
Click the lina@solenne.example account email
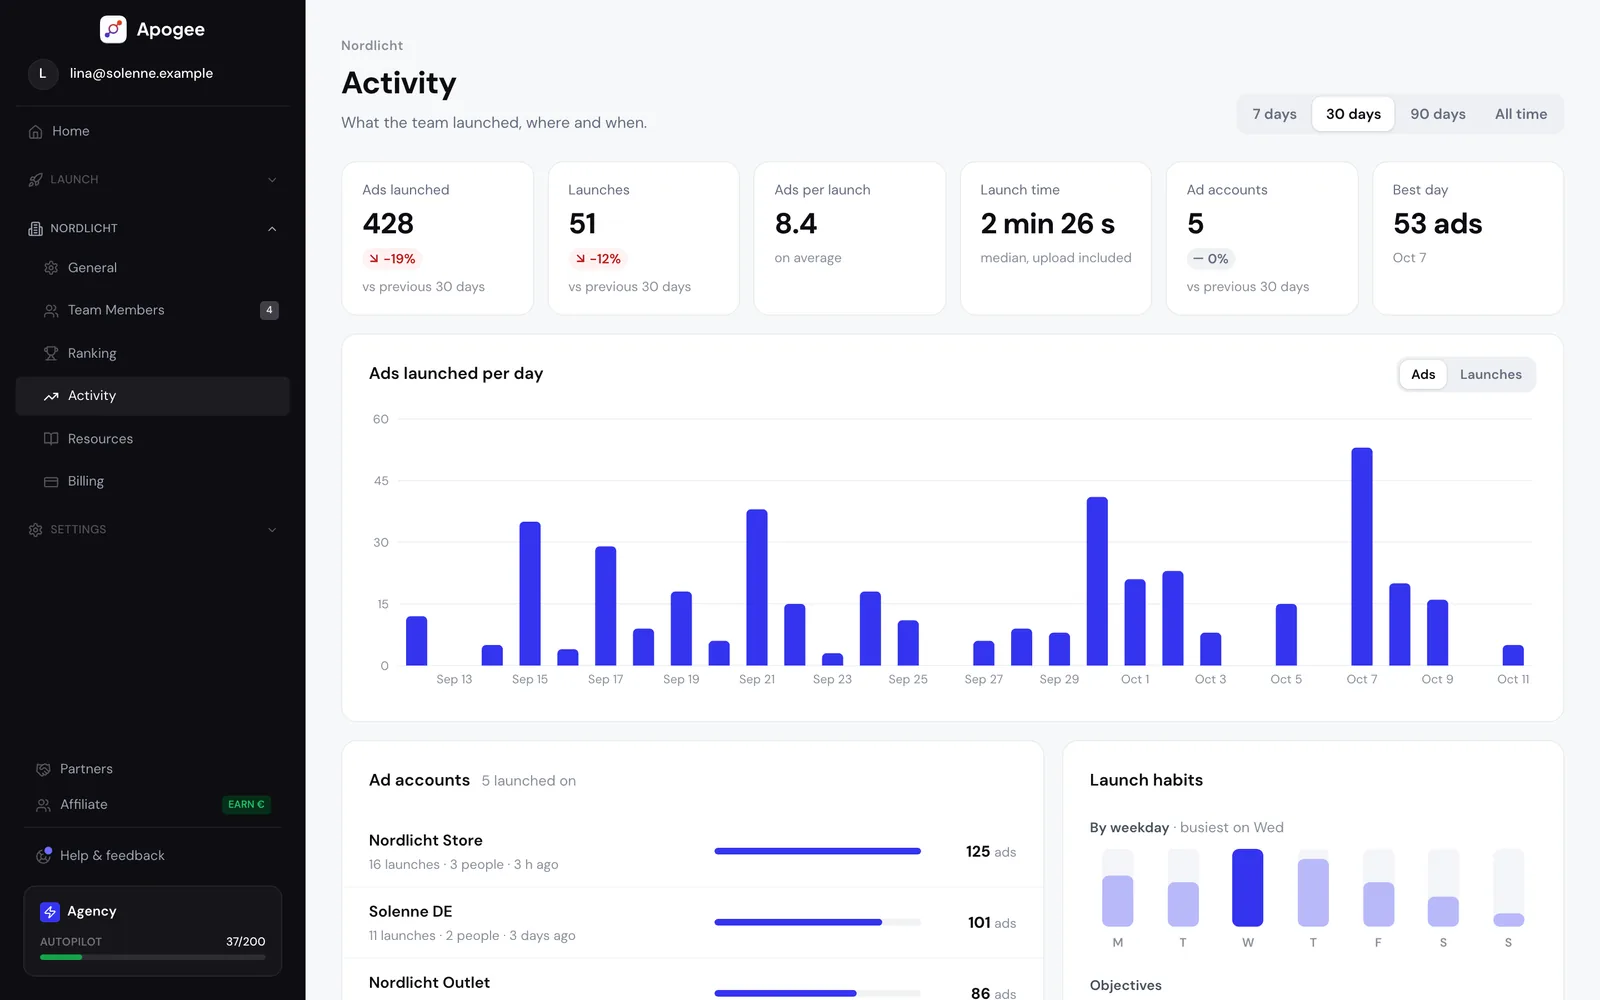point(141,73)
